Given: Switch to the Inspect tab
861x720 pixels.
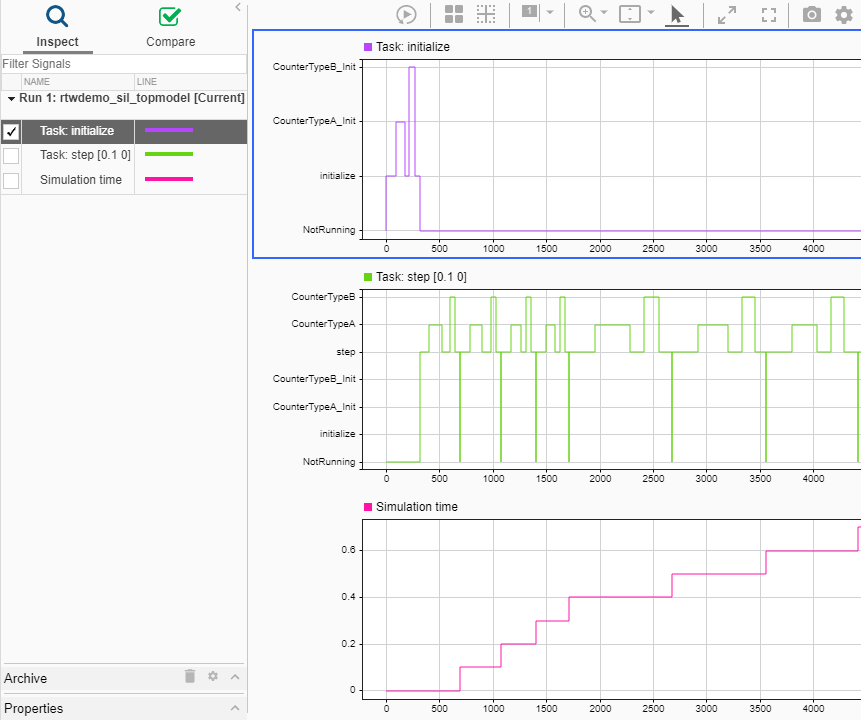Looking at the screenshot, I should (57, 27).
